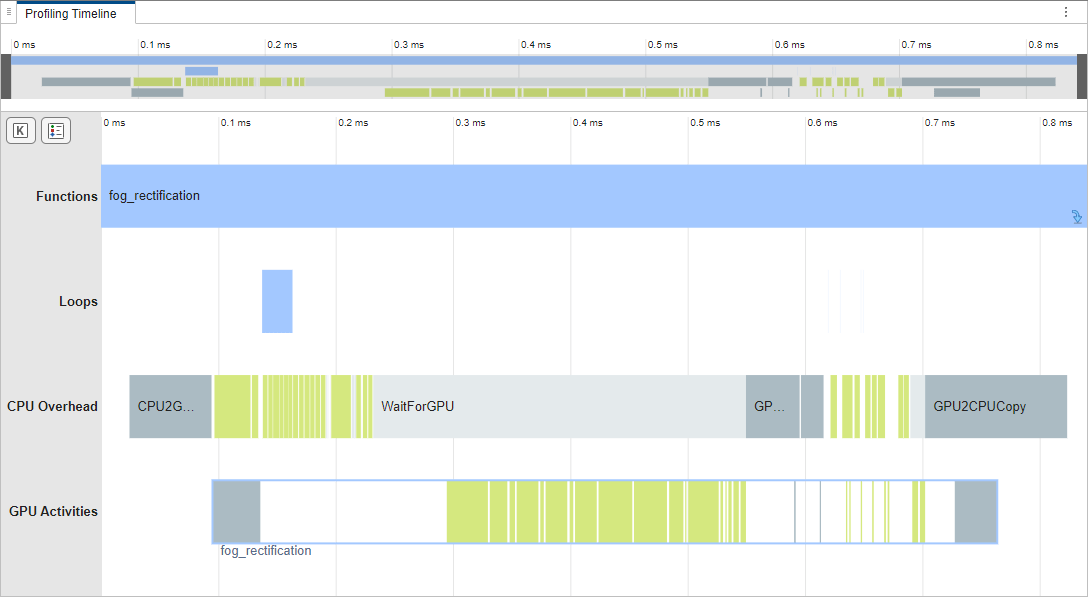
Task: Select the CPU Overhead row label
Action: tap(52, 407)
